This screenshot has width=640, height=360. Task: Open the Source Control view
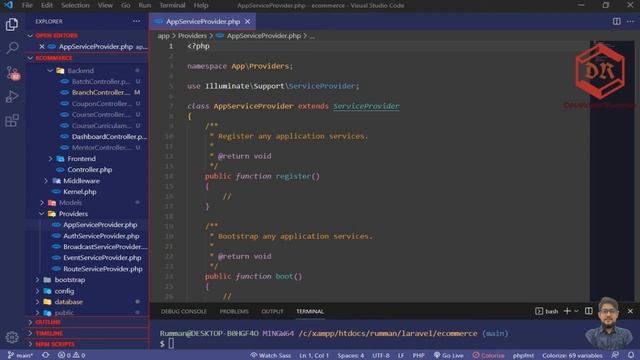tap(12, 73)
